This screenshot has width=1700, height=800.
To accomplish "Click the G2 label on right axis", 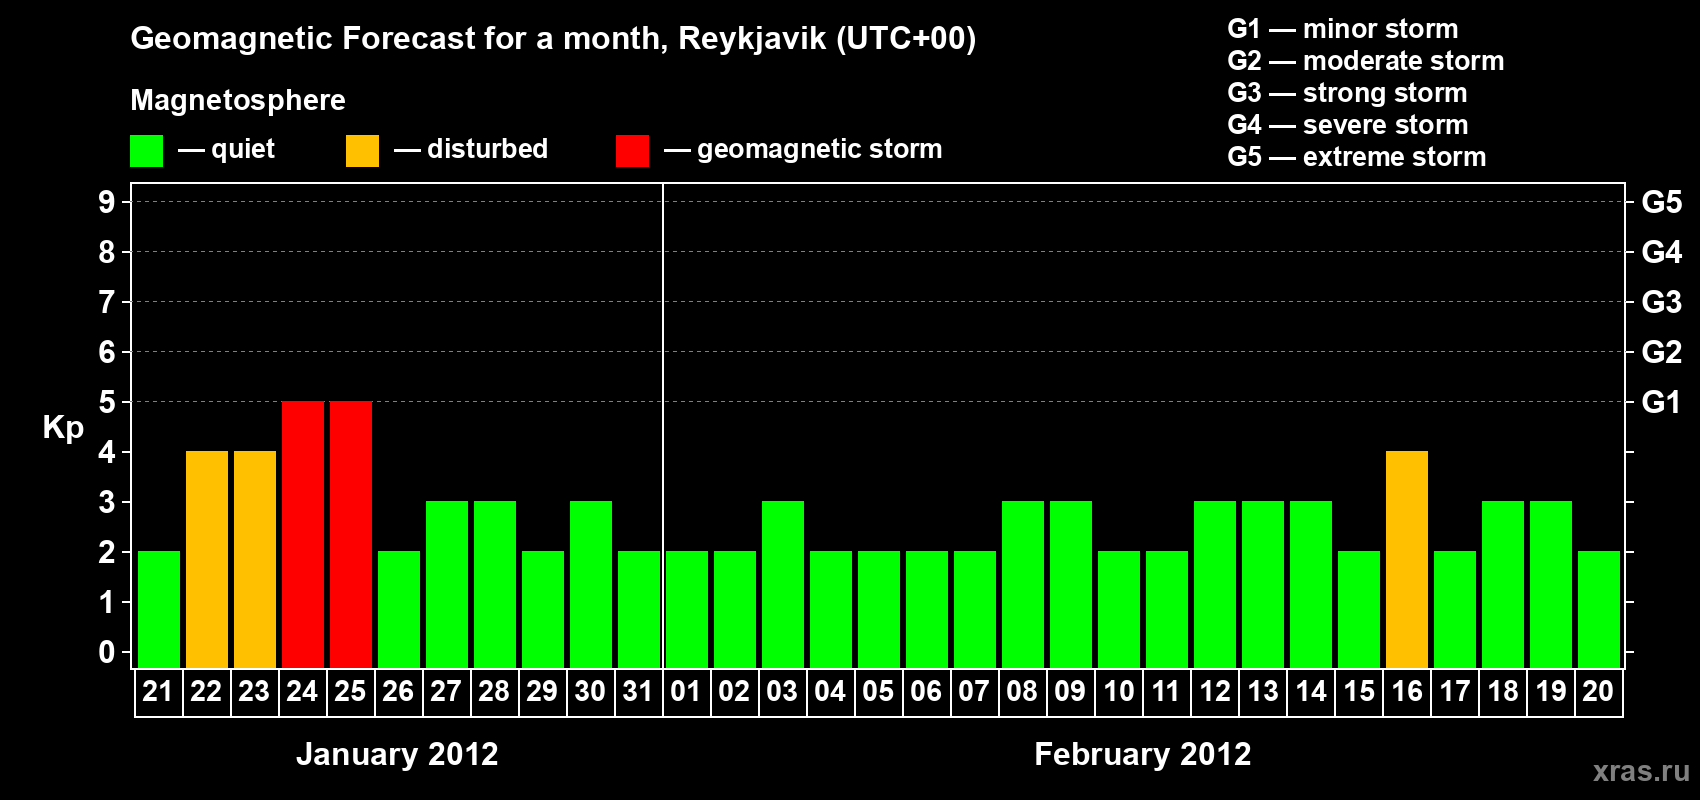I will point(1661,352).
